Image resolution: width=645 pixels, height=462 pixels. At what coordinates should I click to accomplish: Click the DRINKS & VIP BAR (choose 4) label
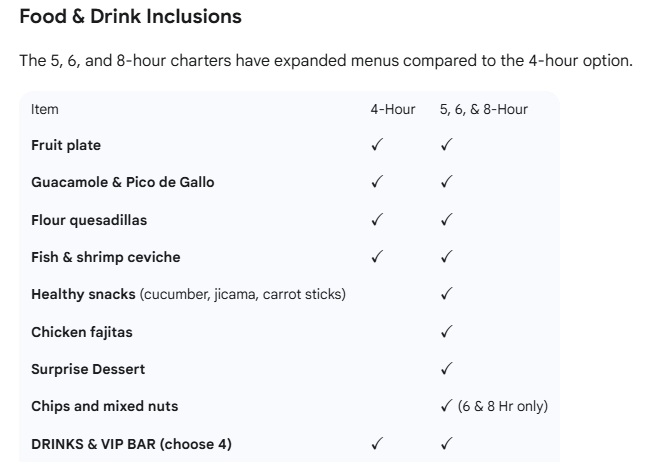coord(131,444)
